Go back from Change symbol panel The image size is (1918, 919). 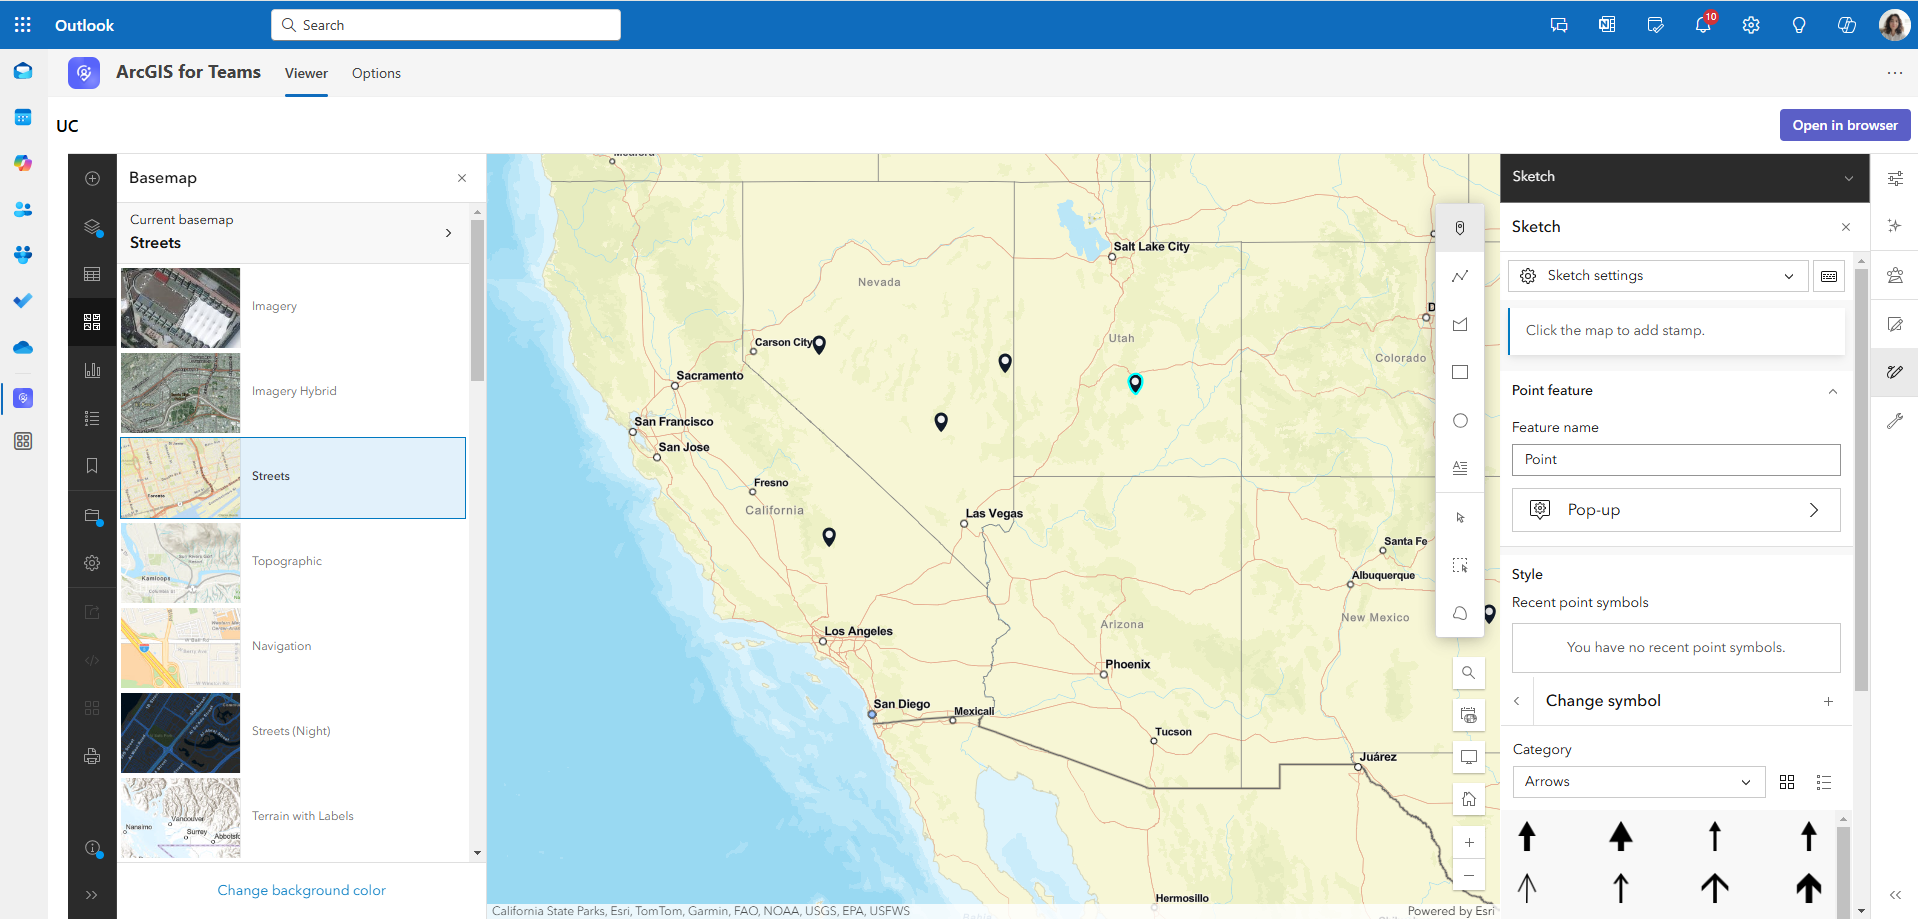1517,701
